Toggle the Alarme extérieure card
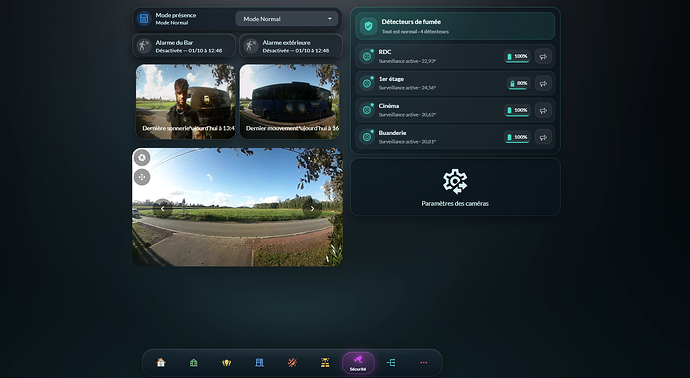The width and height of the screenshot is (690, 378). pyautogui.click(x=291, y=46)
